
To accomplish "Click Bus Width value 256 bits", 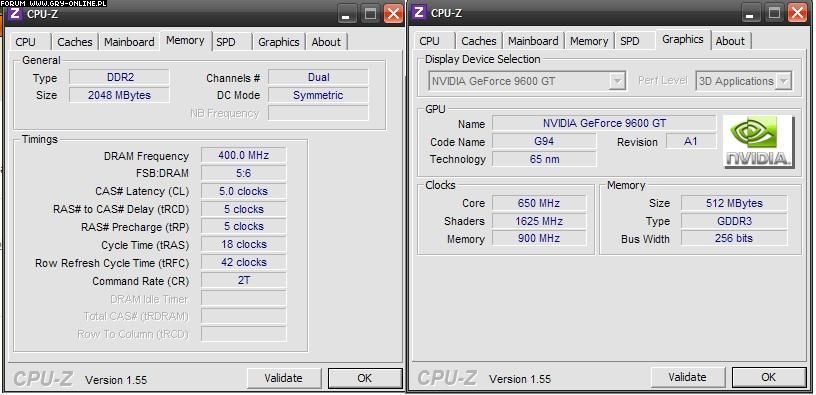I will point(734,238).
